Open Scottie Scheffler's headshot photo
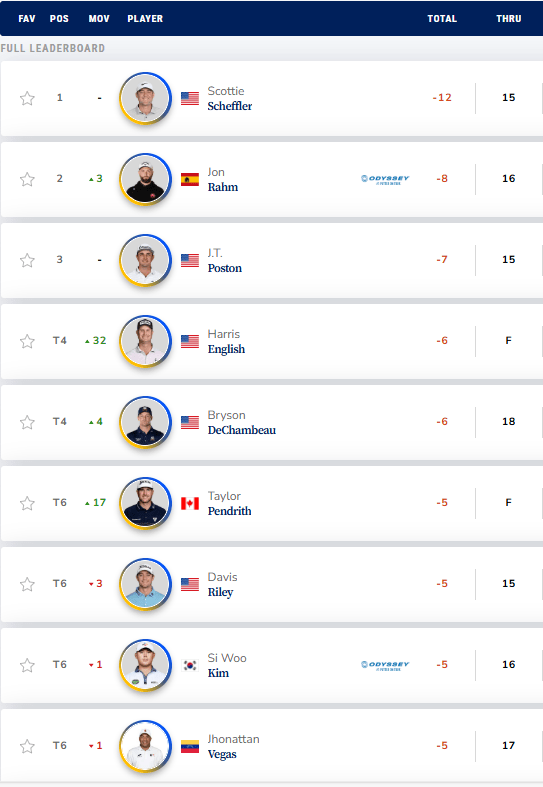Image resolution: width=543 pixels, height=787 pixels. tap(146, 98)
